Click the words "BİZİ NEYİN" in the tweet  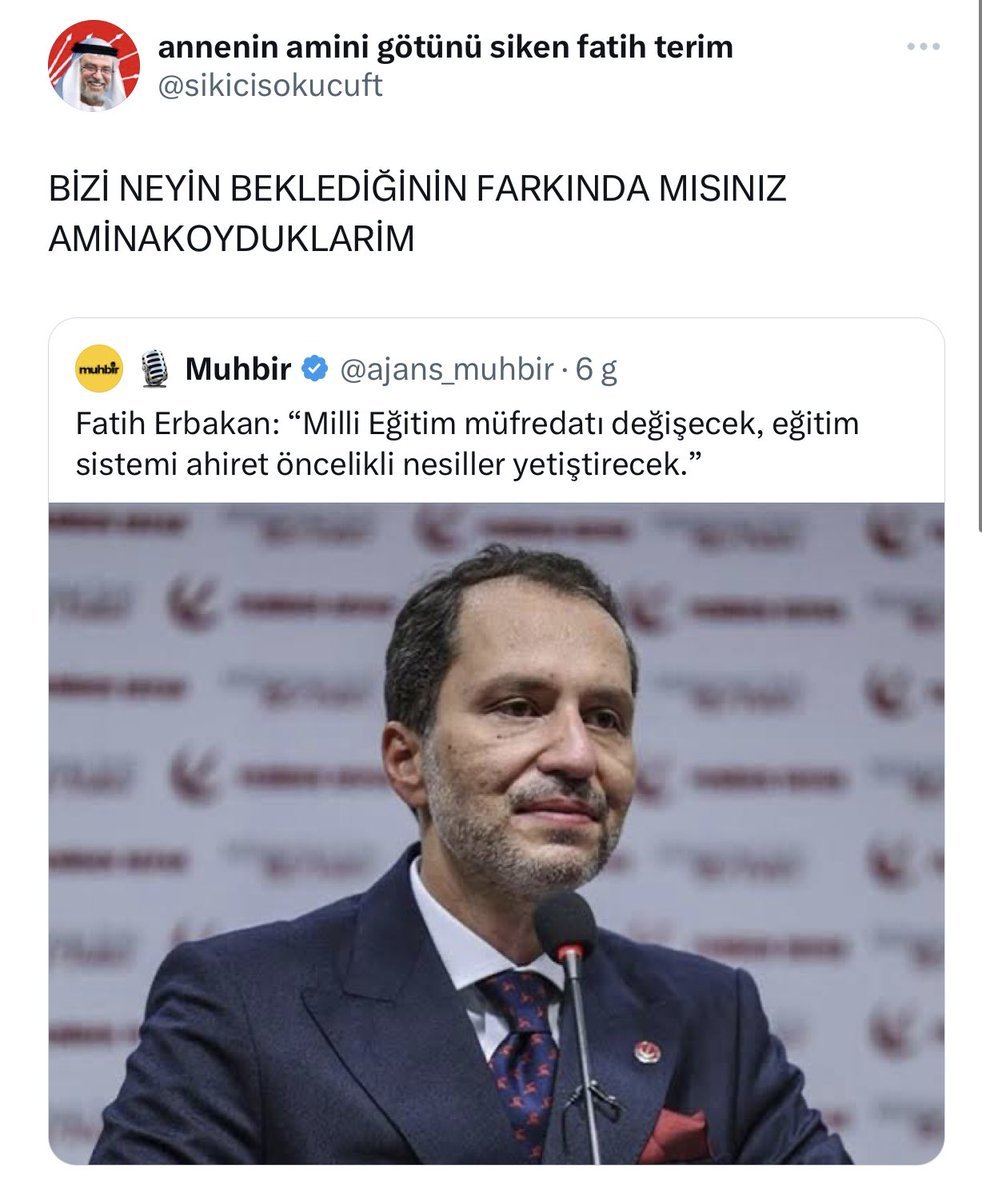click(136, 190)
